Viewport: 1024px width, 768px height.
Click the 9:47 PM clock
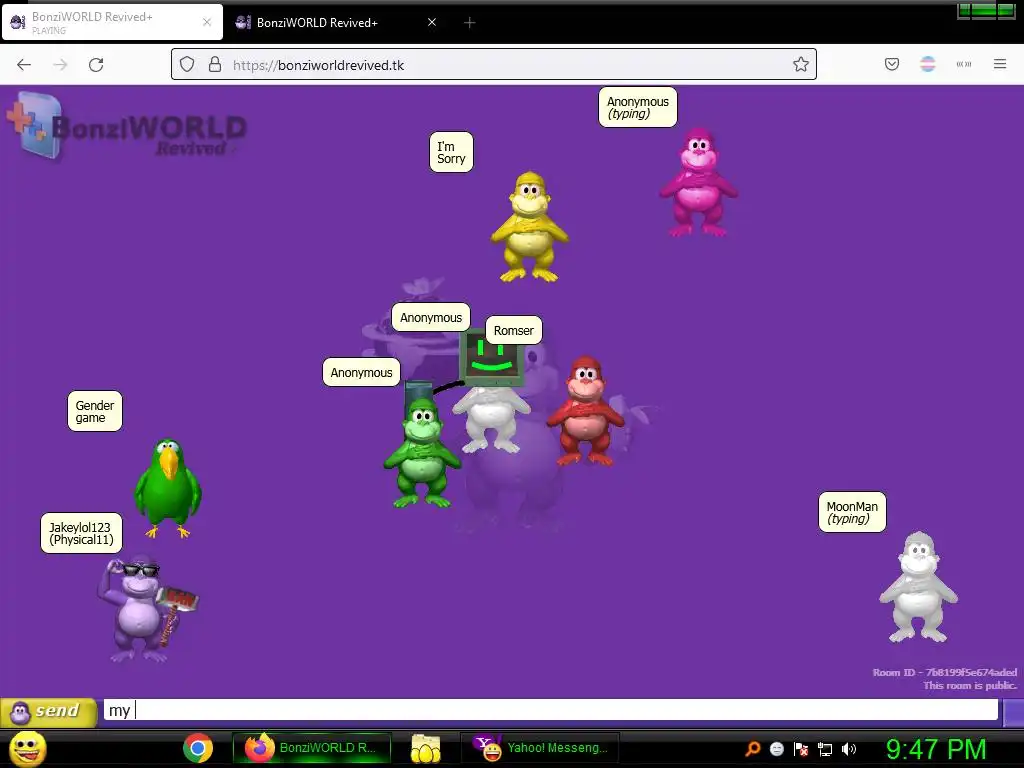click(936, 749)
